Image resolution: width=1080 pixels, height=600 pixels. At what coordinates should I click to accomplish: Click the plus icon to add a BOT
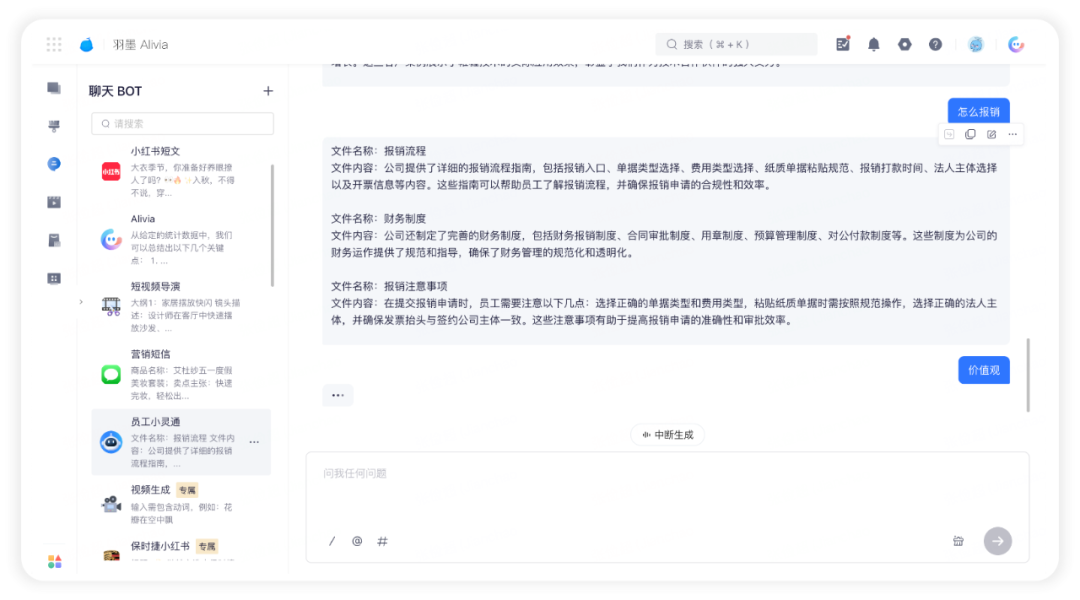[x=268, y=91]
